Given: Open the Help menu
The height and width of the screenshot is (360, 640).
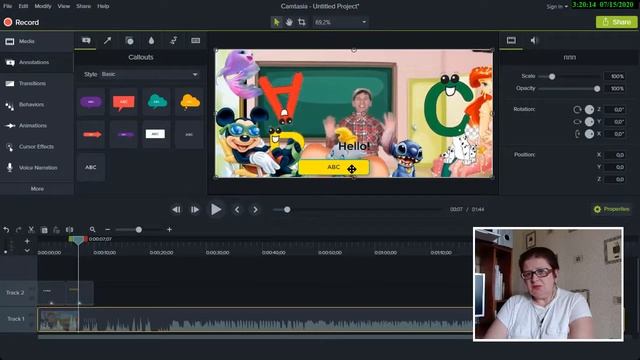Looking at the screenshot, I should coord(103,6).
